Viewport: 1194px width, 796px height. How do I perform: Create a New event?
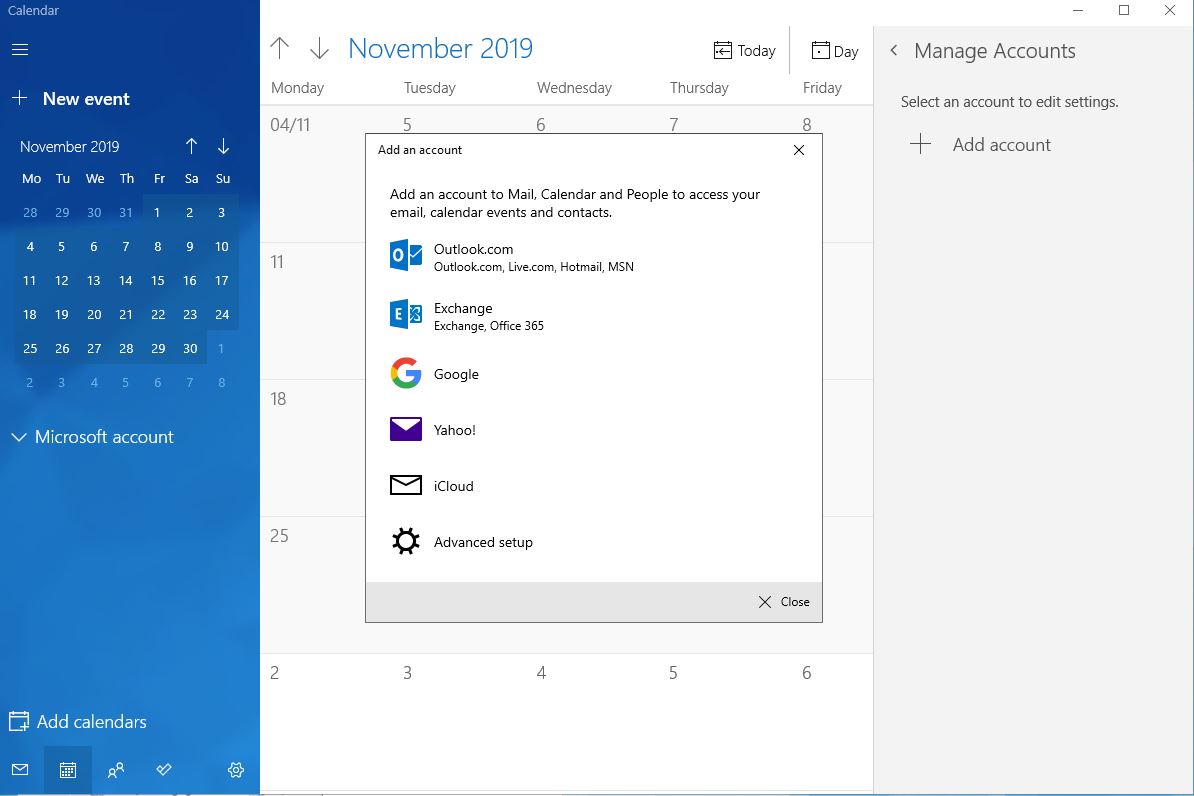[71, 98]
